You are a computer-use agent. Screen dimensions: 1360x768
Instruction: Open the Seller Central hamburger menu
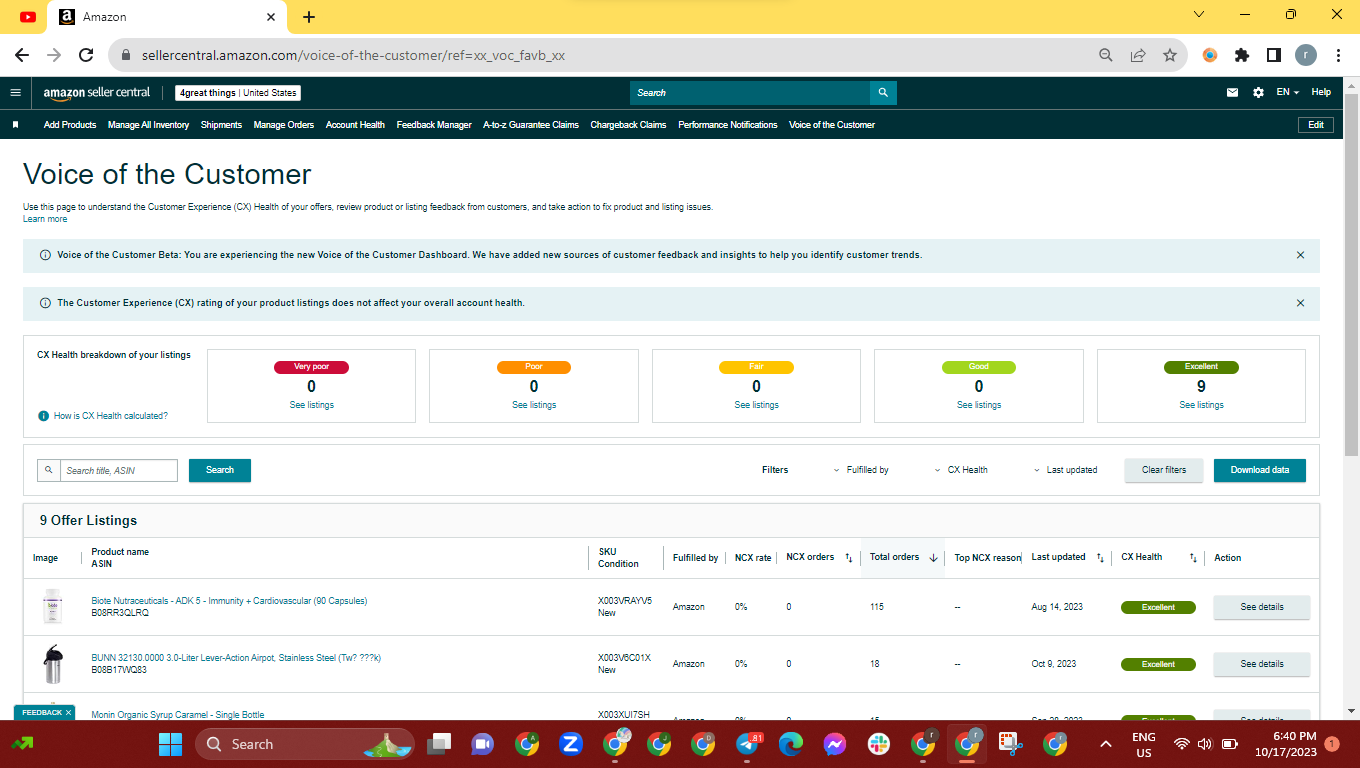click(15, 92)
